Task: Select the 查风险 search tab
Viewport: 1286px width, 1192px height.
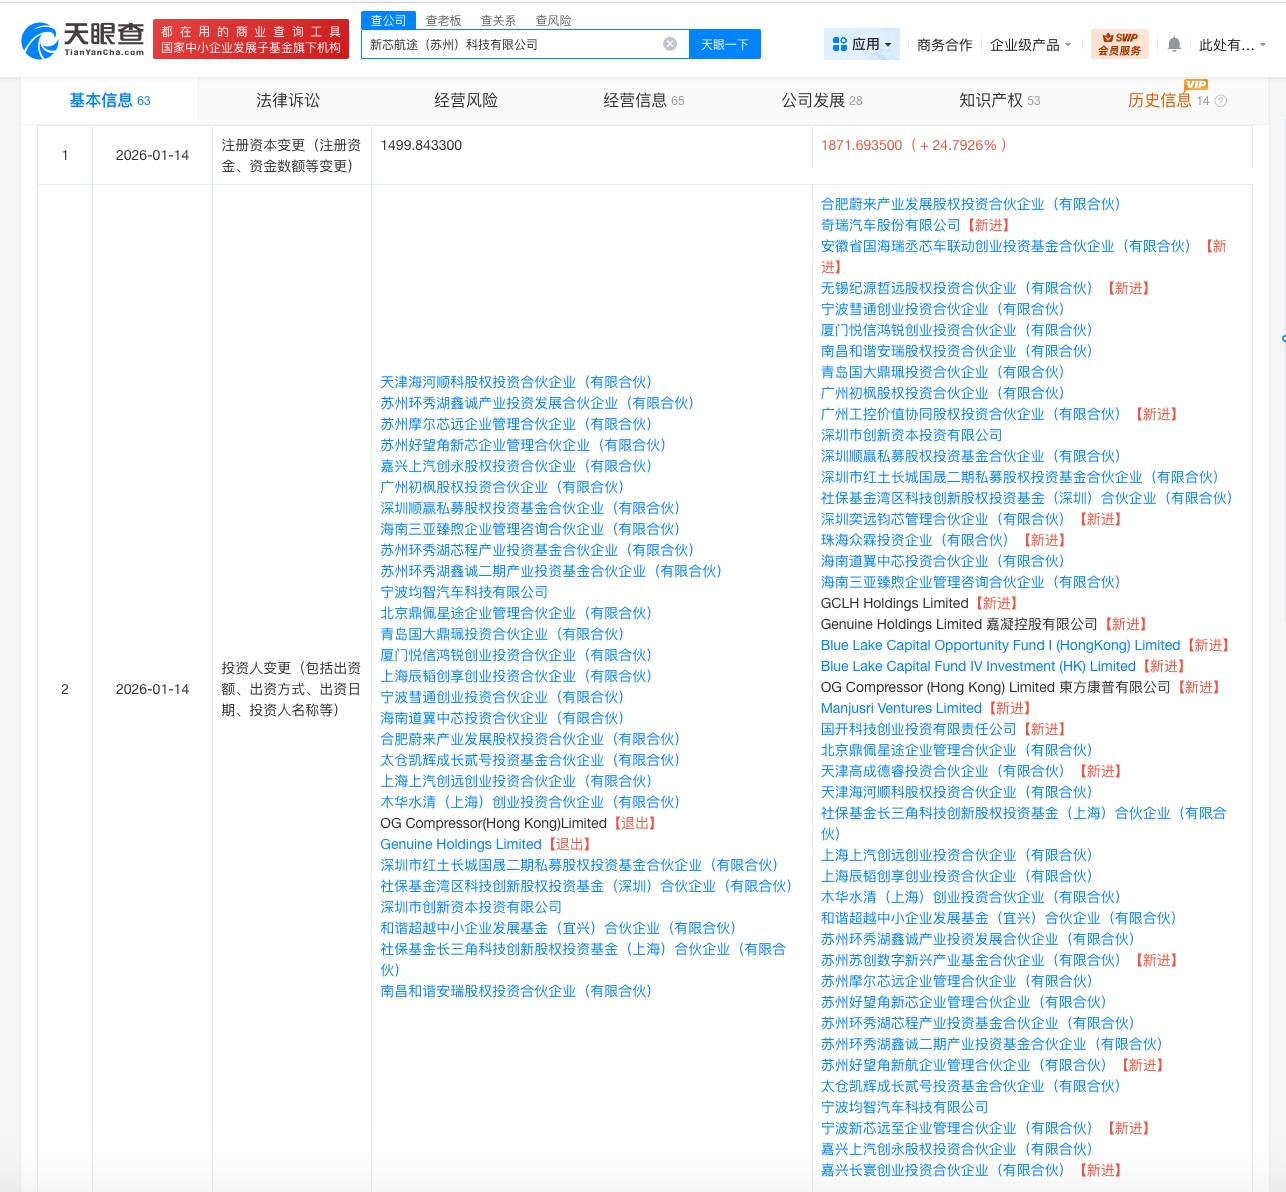Action: [553, 20]
